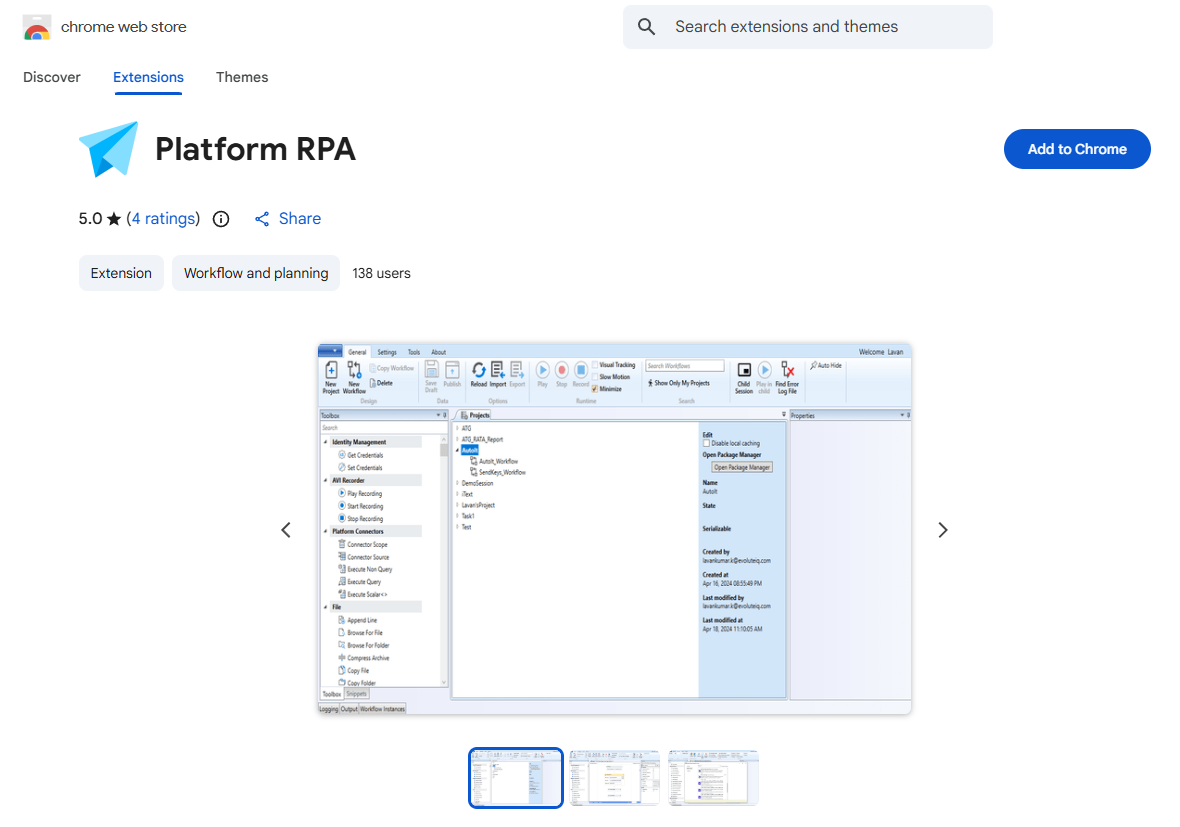Image resolution: width=1180 pixels, height=827 pixels.
Task: Click Search Workflows field in preview
Action: (x=685, y=366)
